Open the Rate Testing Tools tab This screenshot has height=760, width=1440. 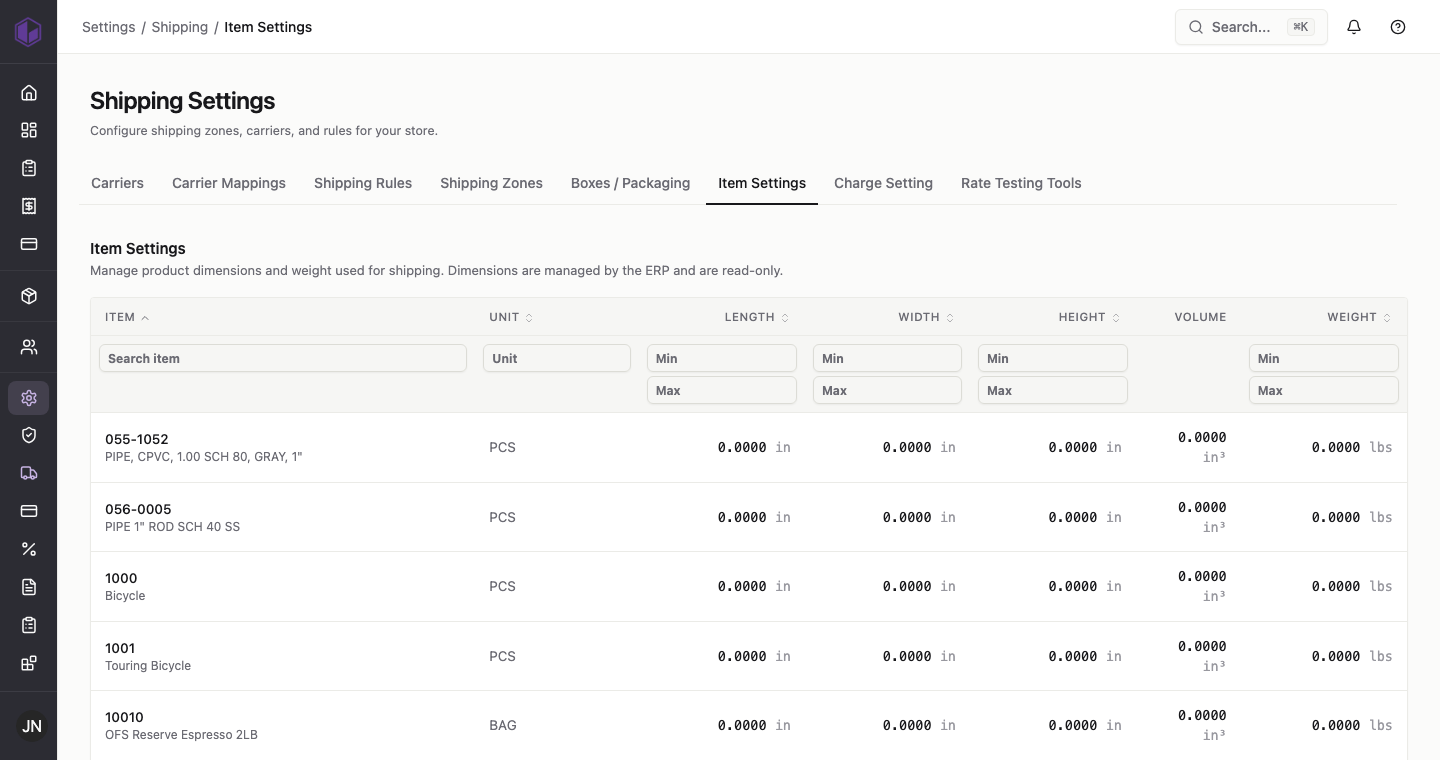pos(1021,183)
